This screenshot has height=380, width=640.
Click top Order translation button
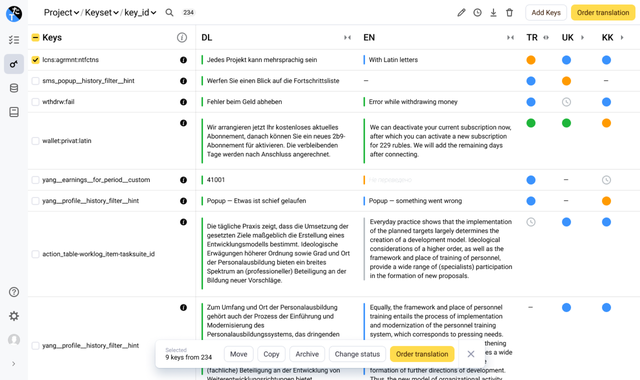tap(603, 13)
